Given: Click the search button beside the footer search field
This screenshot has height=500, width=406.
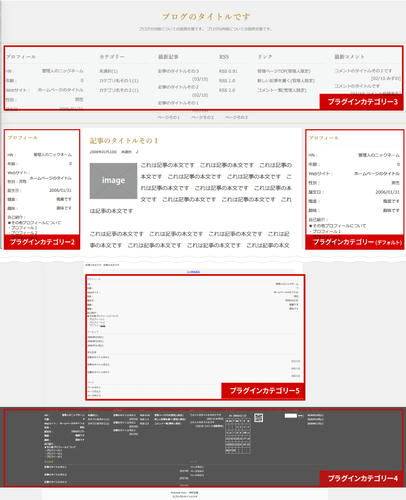Looking at the screenshot, I should (x=300, y=416).
